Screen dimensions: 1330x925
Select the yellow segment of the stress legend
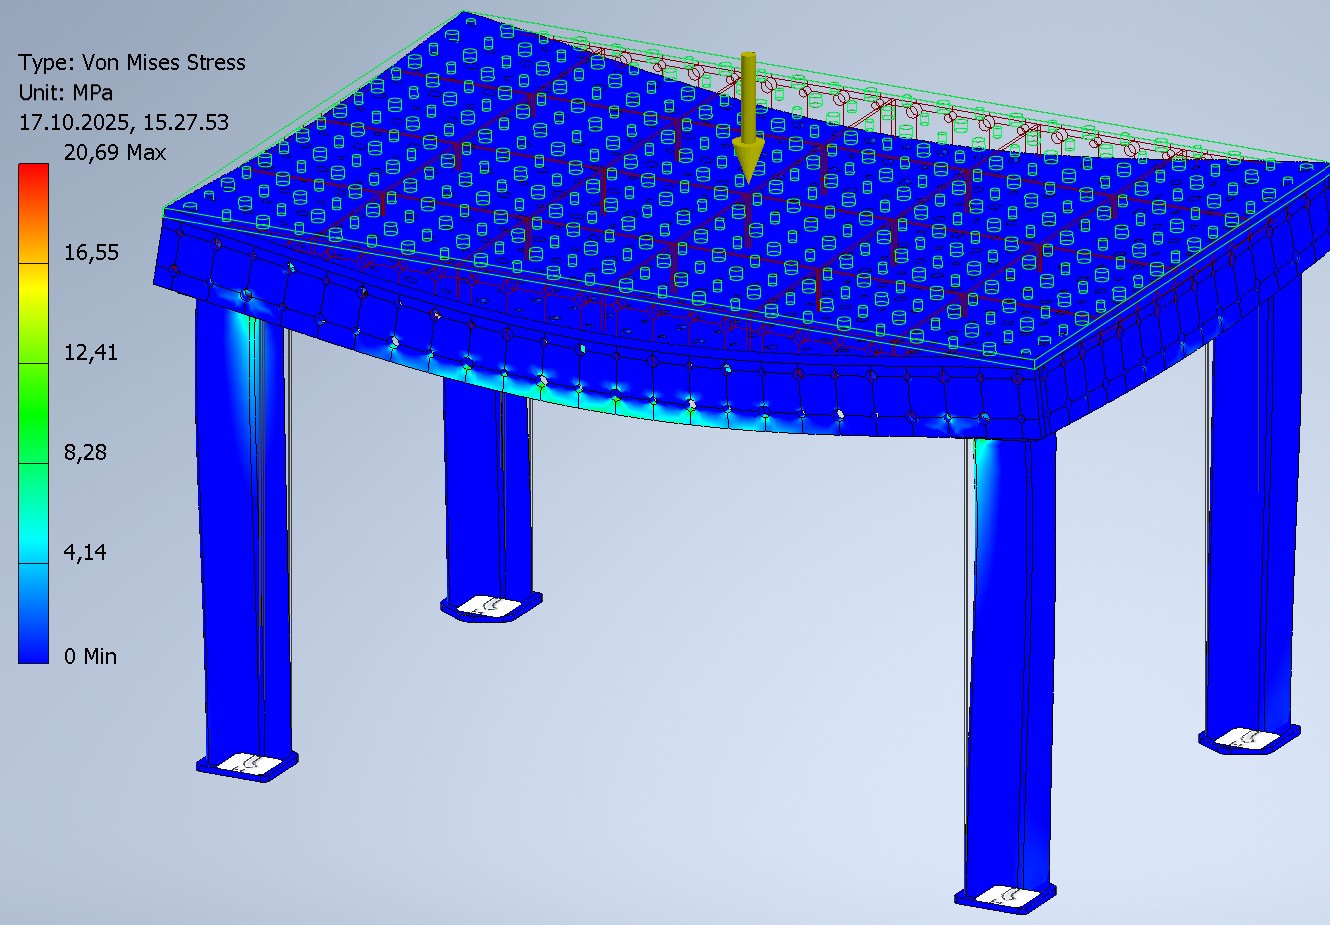(x=33, y=313)
